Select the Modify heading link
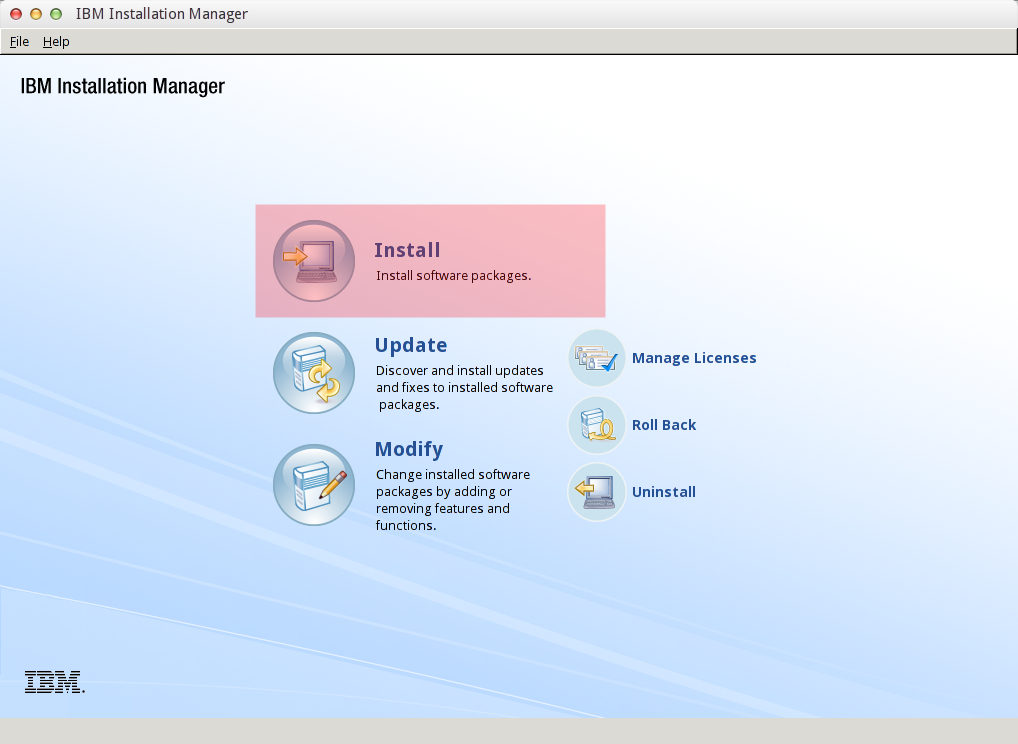This screenshot has height=744, width=1018. click(409, 449)
